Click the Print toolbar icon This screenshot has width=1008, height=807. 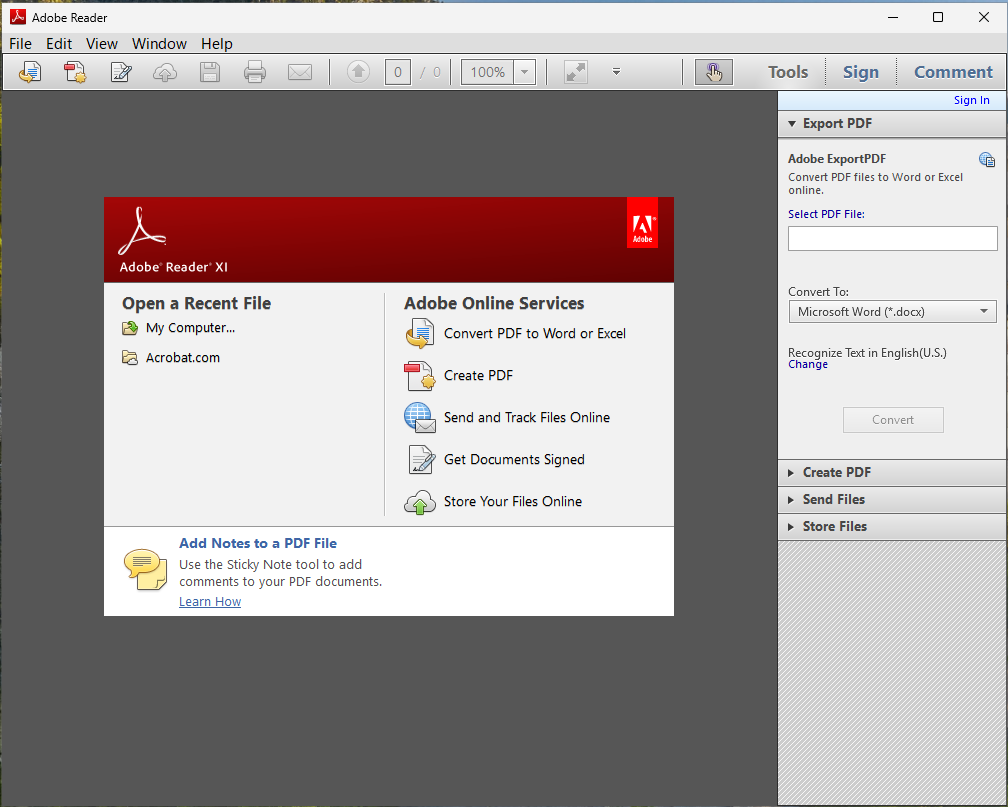pos(255,72)
